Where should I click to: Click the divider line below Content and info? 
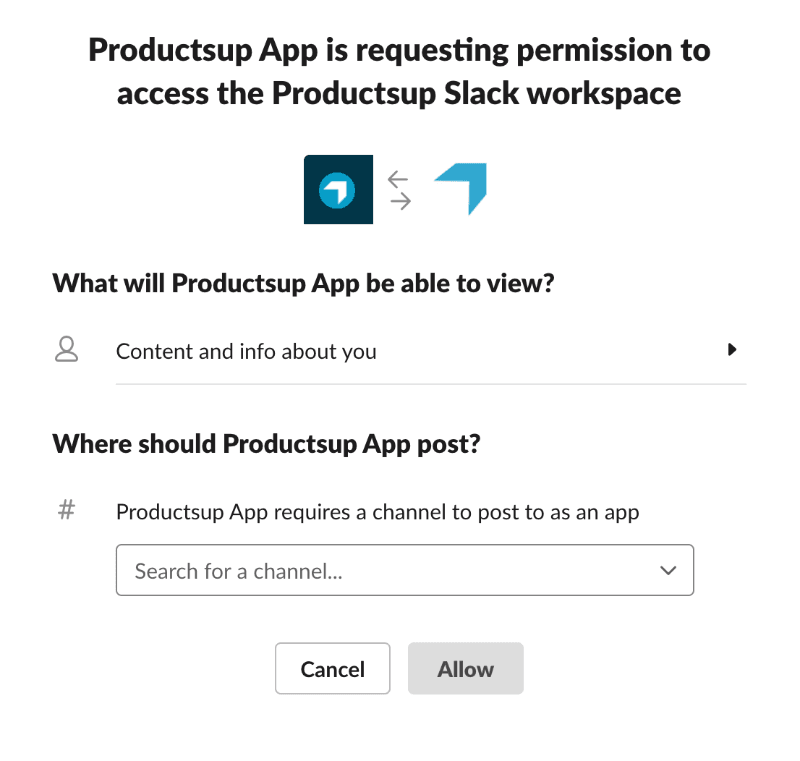[x=430, y=383]
